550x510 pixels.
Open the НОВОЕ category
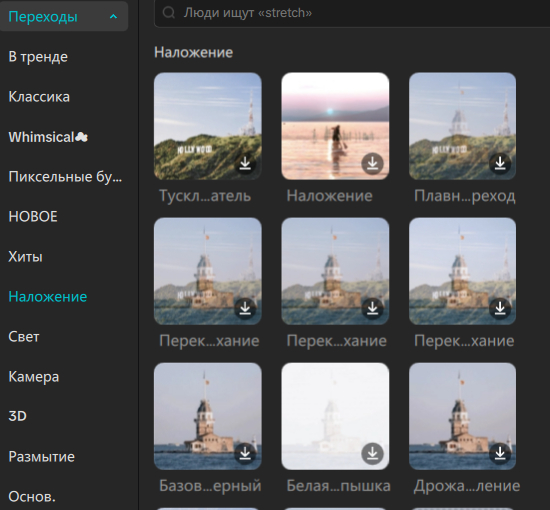click(x=33, y=217)
